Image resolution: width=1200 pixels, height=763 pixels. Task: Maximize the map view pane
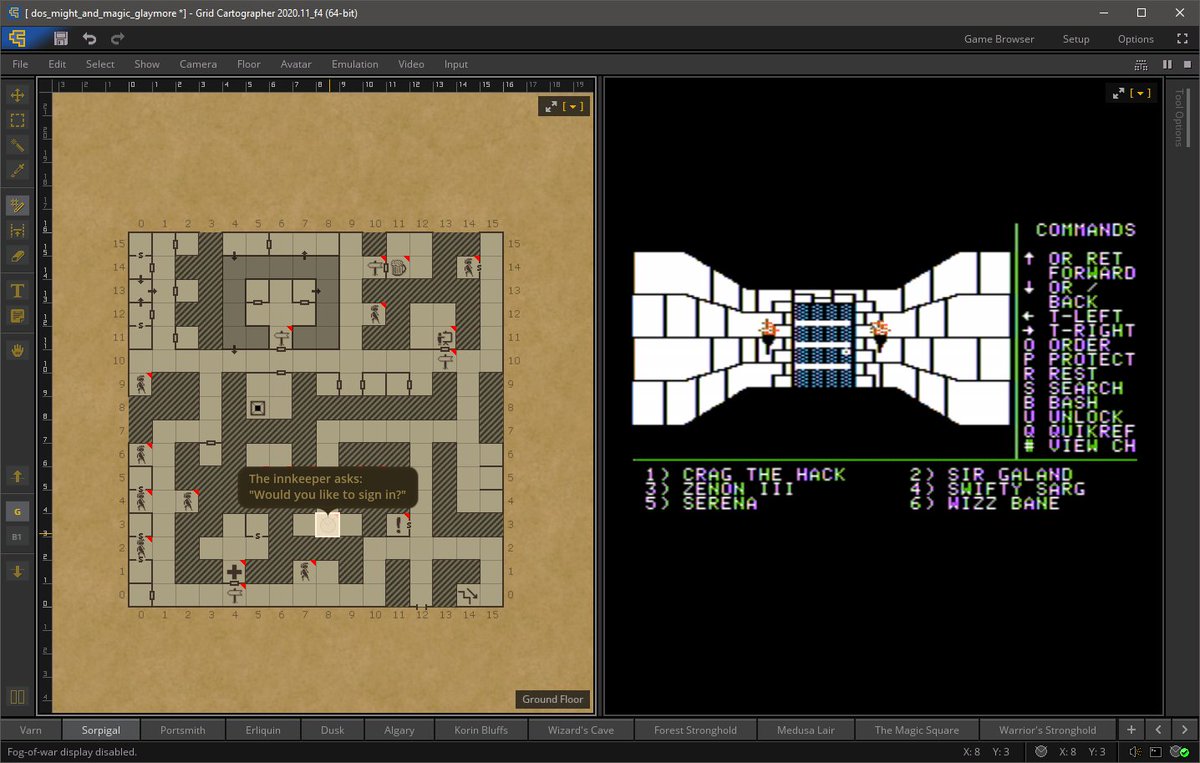point(550,106)
